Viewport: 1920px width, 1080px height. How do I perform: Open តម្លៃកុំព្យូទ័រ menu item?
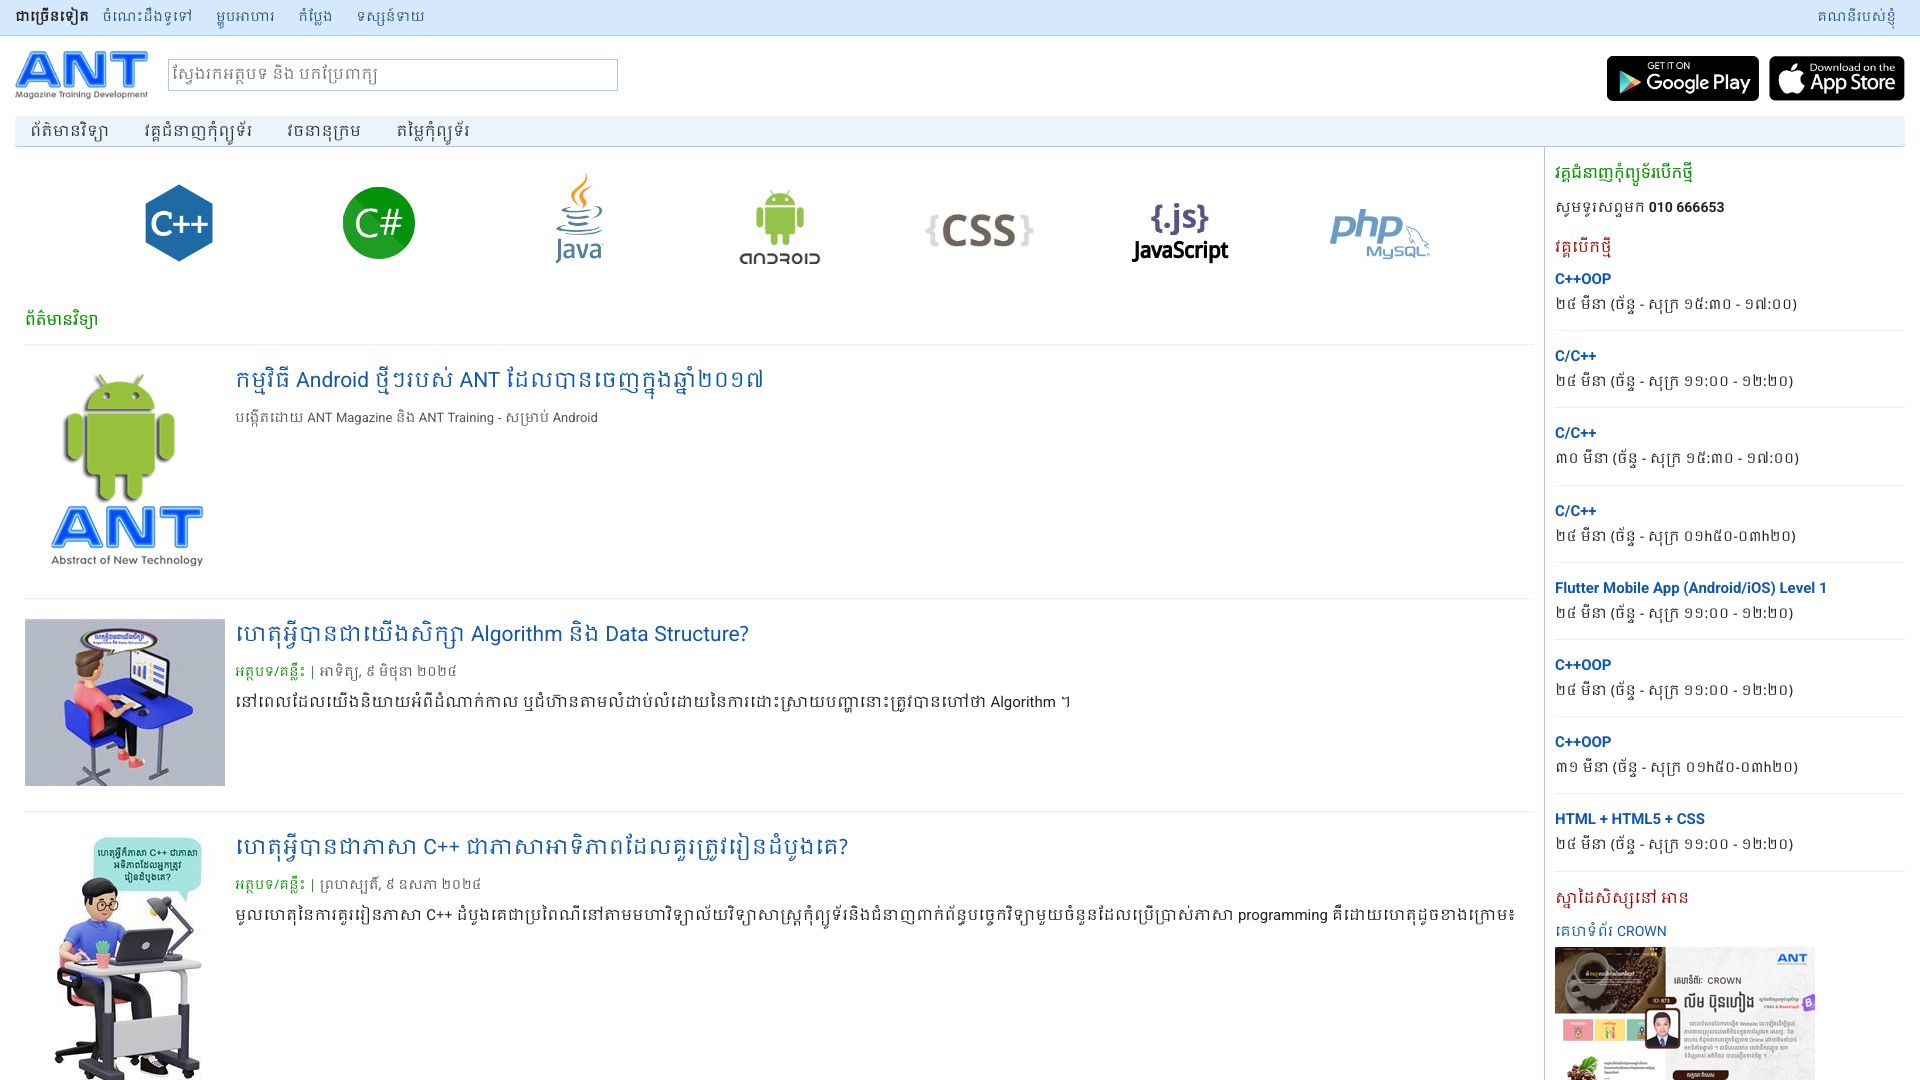pos(432,131)
